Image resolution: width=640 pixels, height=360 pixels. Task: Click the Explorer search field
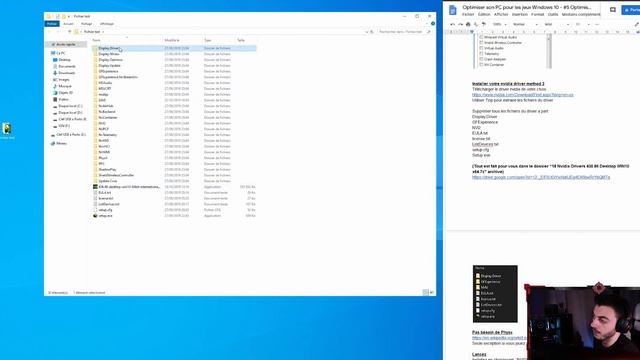[x=403, y=31]
